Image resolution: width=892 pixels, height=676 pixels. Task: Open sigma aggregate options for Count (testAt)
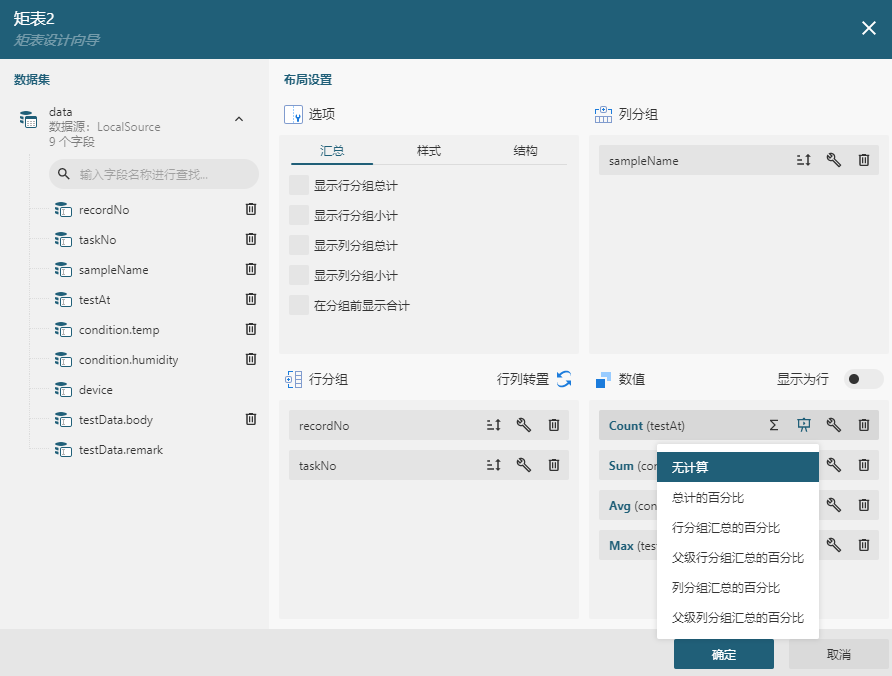point(774,425)
